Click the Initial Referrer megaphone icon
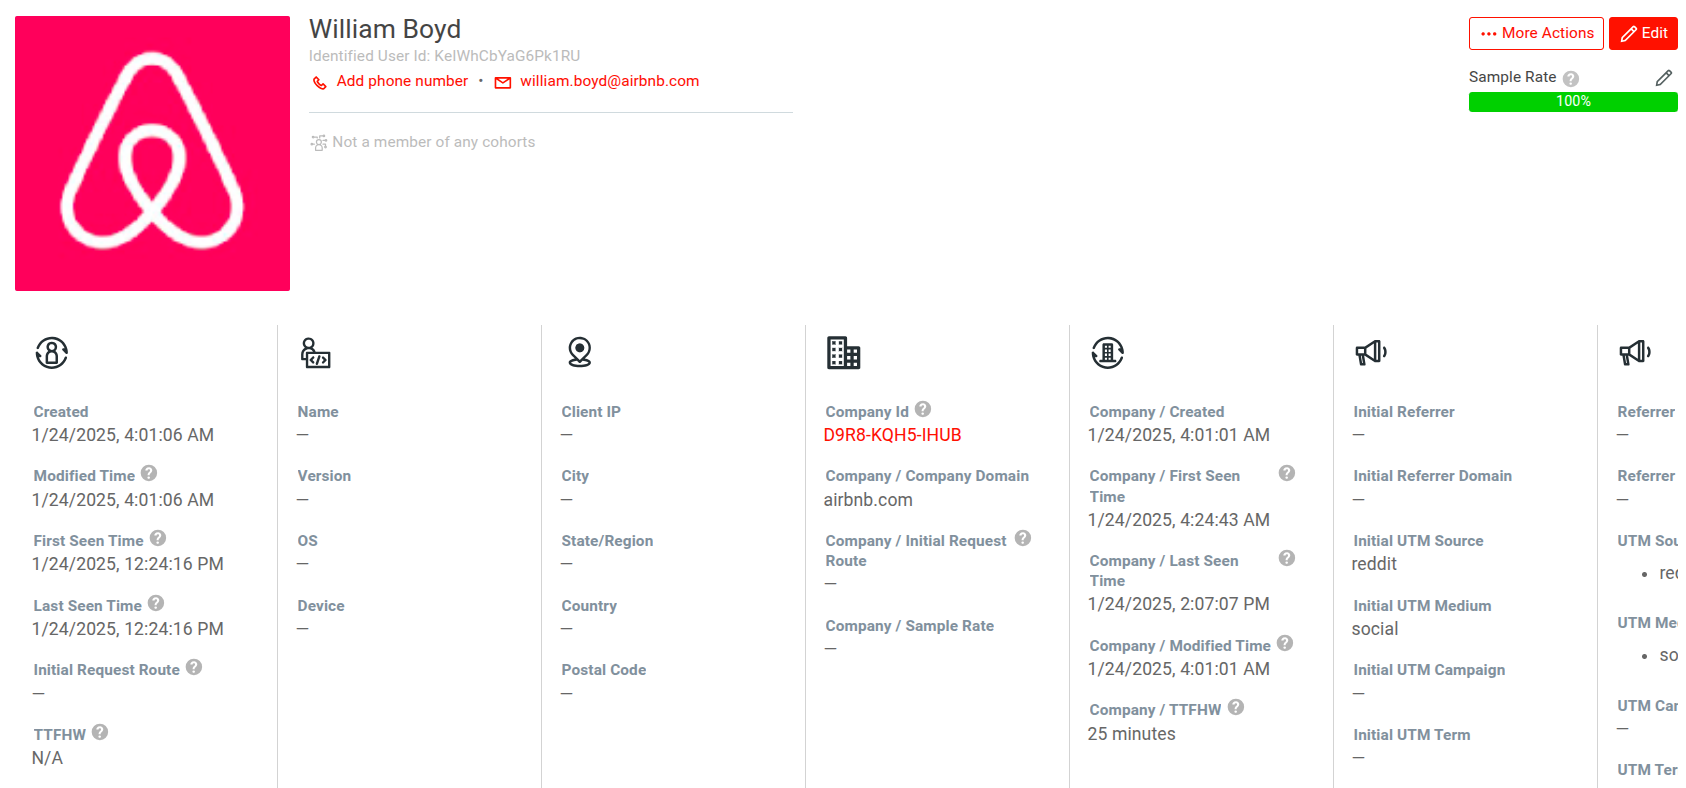This screenshot has width=1686, height=788. (x=1371, y=352)
